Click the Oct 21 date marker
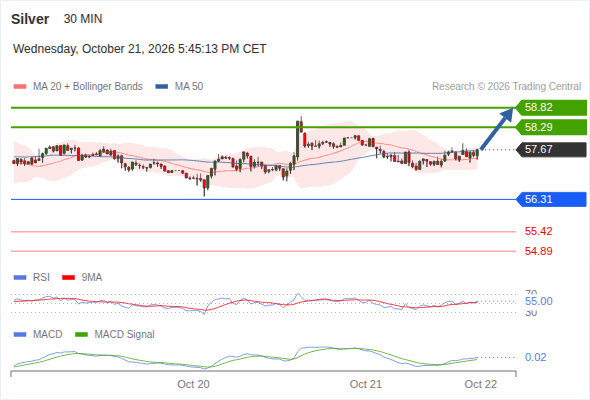 [366, 384]
